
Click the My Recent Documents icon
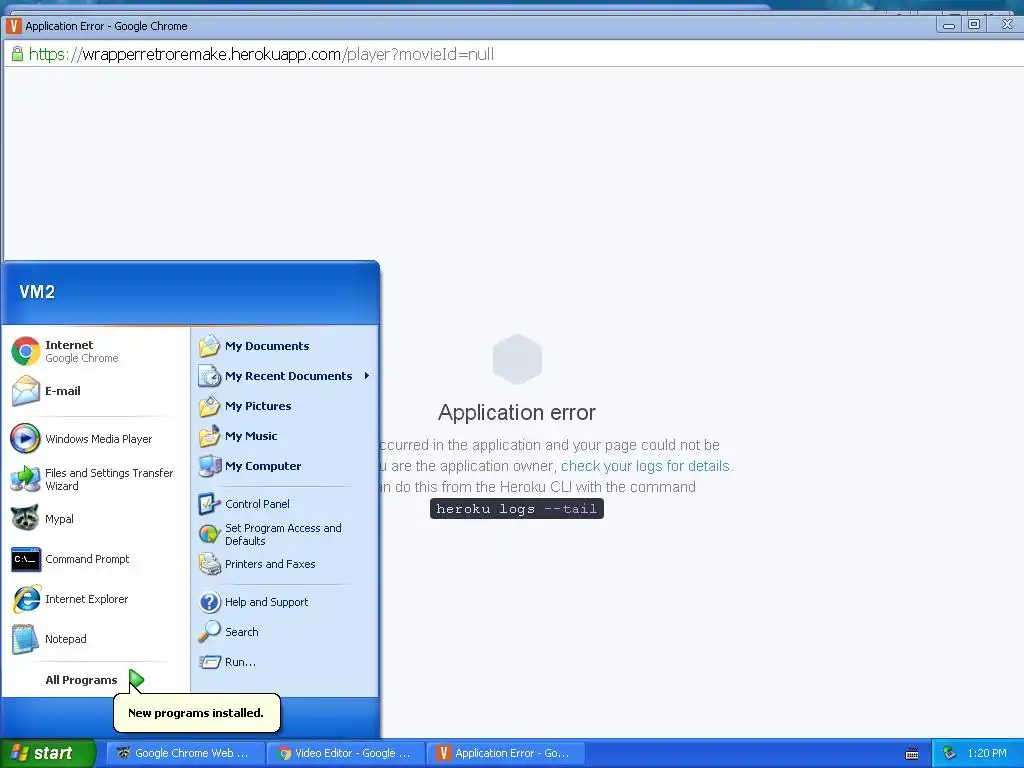coord(210,376)
